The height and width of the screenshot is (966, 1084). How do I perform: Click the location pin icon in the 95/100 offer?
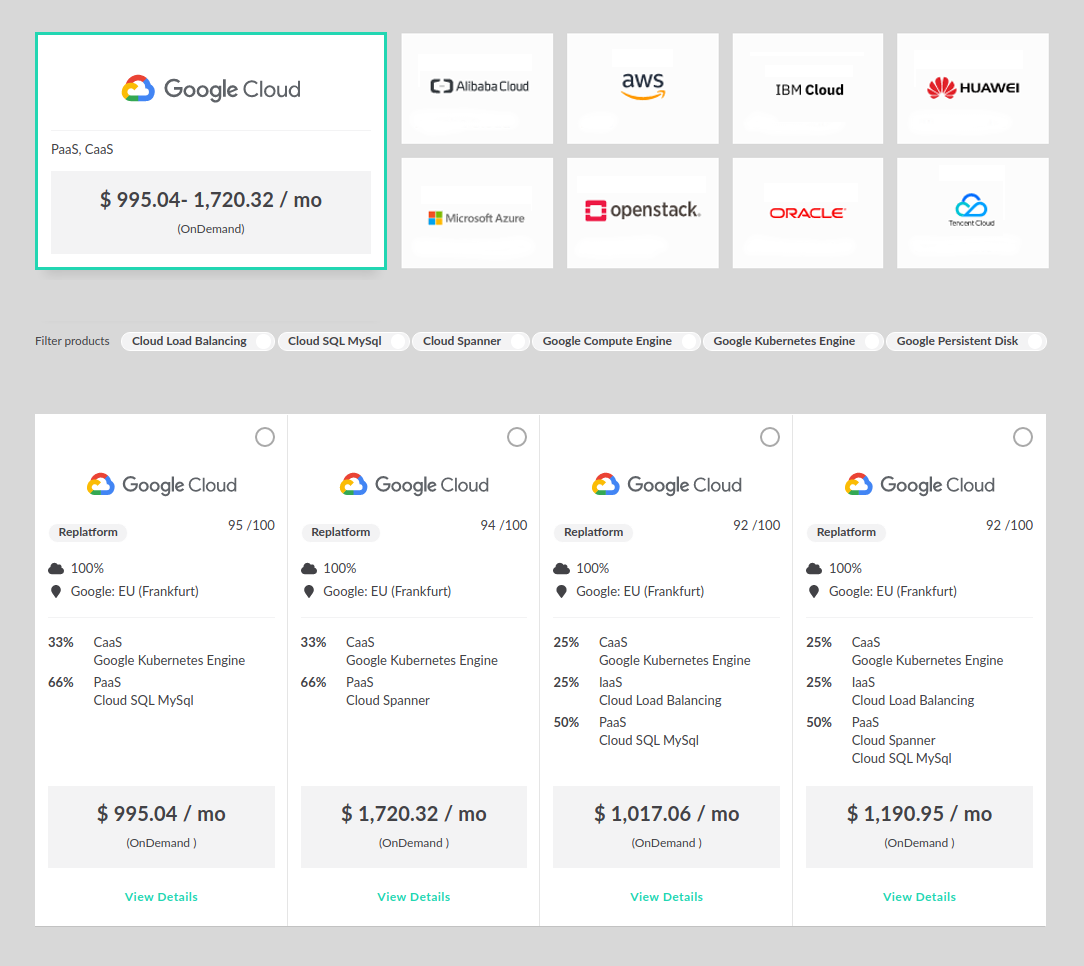click(56, 591)
